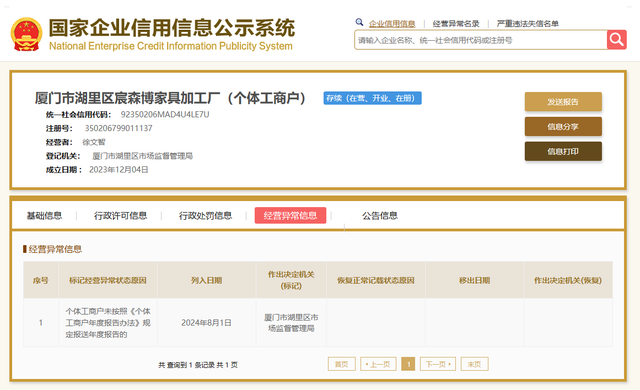Focus the enterprise name search field
This screenshot has width=640, height=390.
[481, 40]
